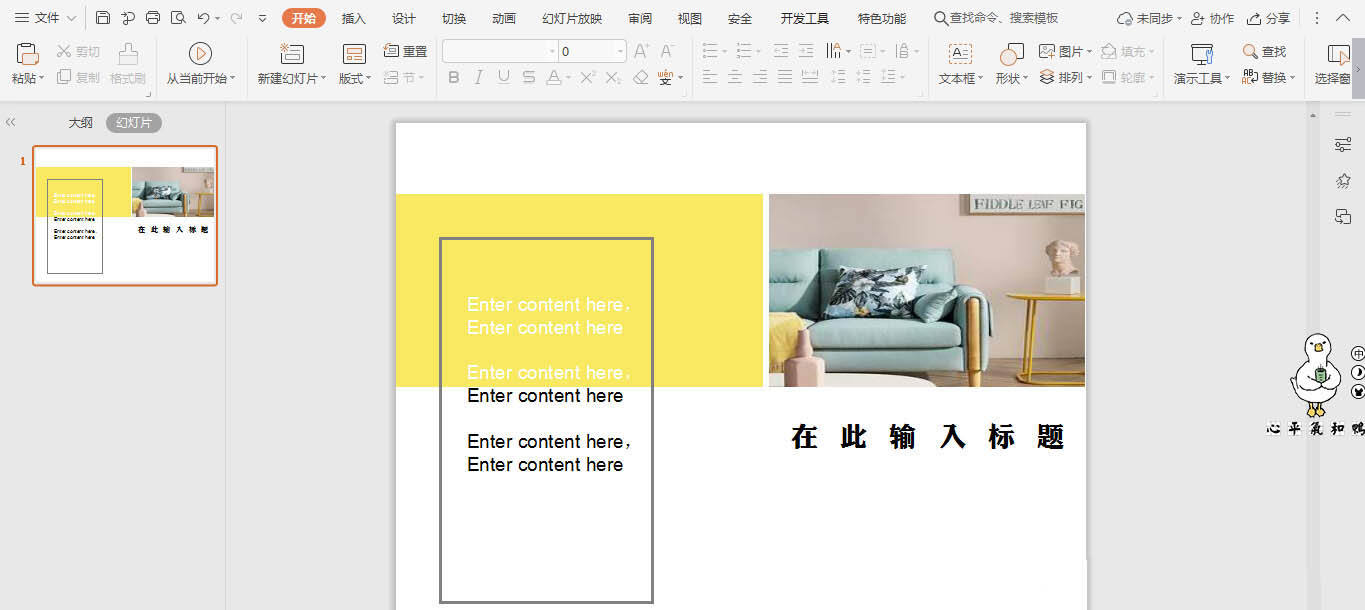
Task: Click the Undo arrow icon
Action: point(203,18)
